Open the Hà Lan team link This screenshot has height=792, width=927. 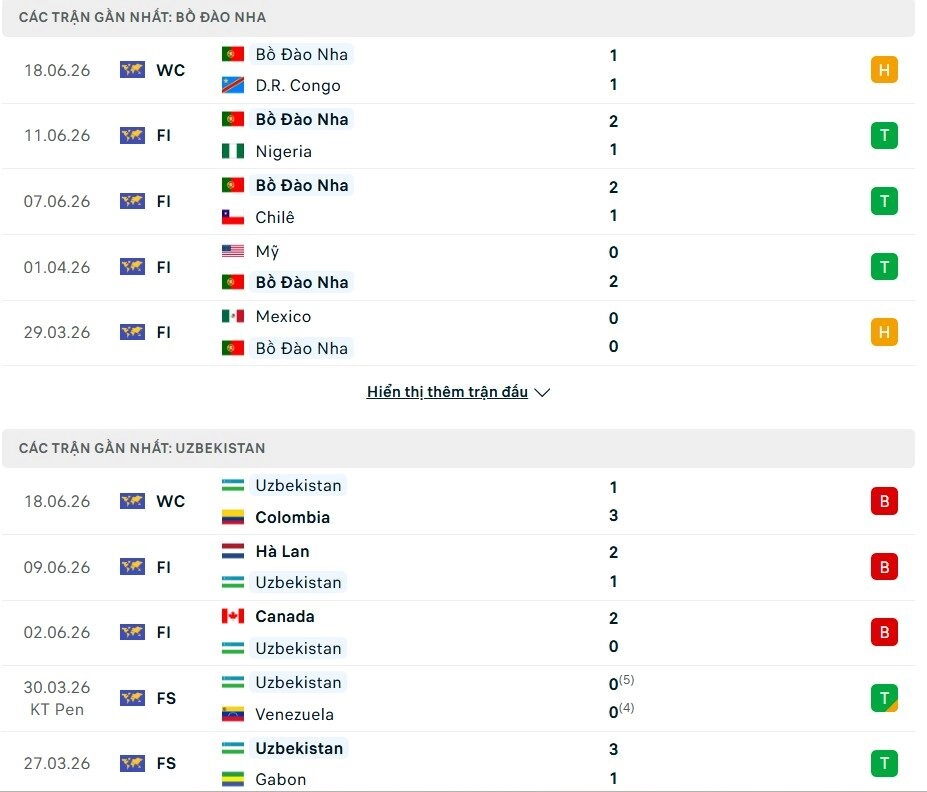pos(282,551)
